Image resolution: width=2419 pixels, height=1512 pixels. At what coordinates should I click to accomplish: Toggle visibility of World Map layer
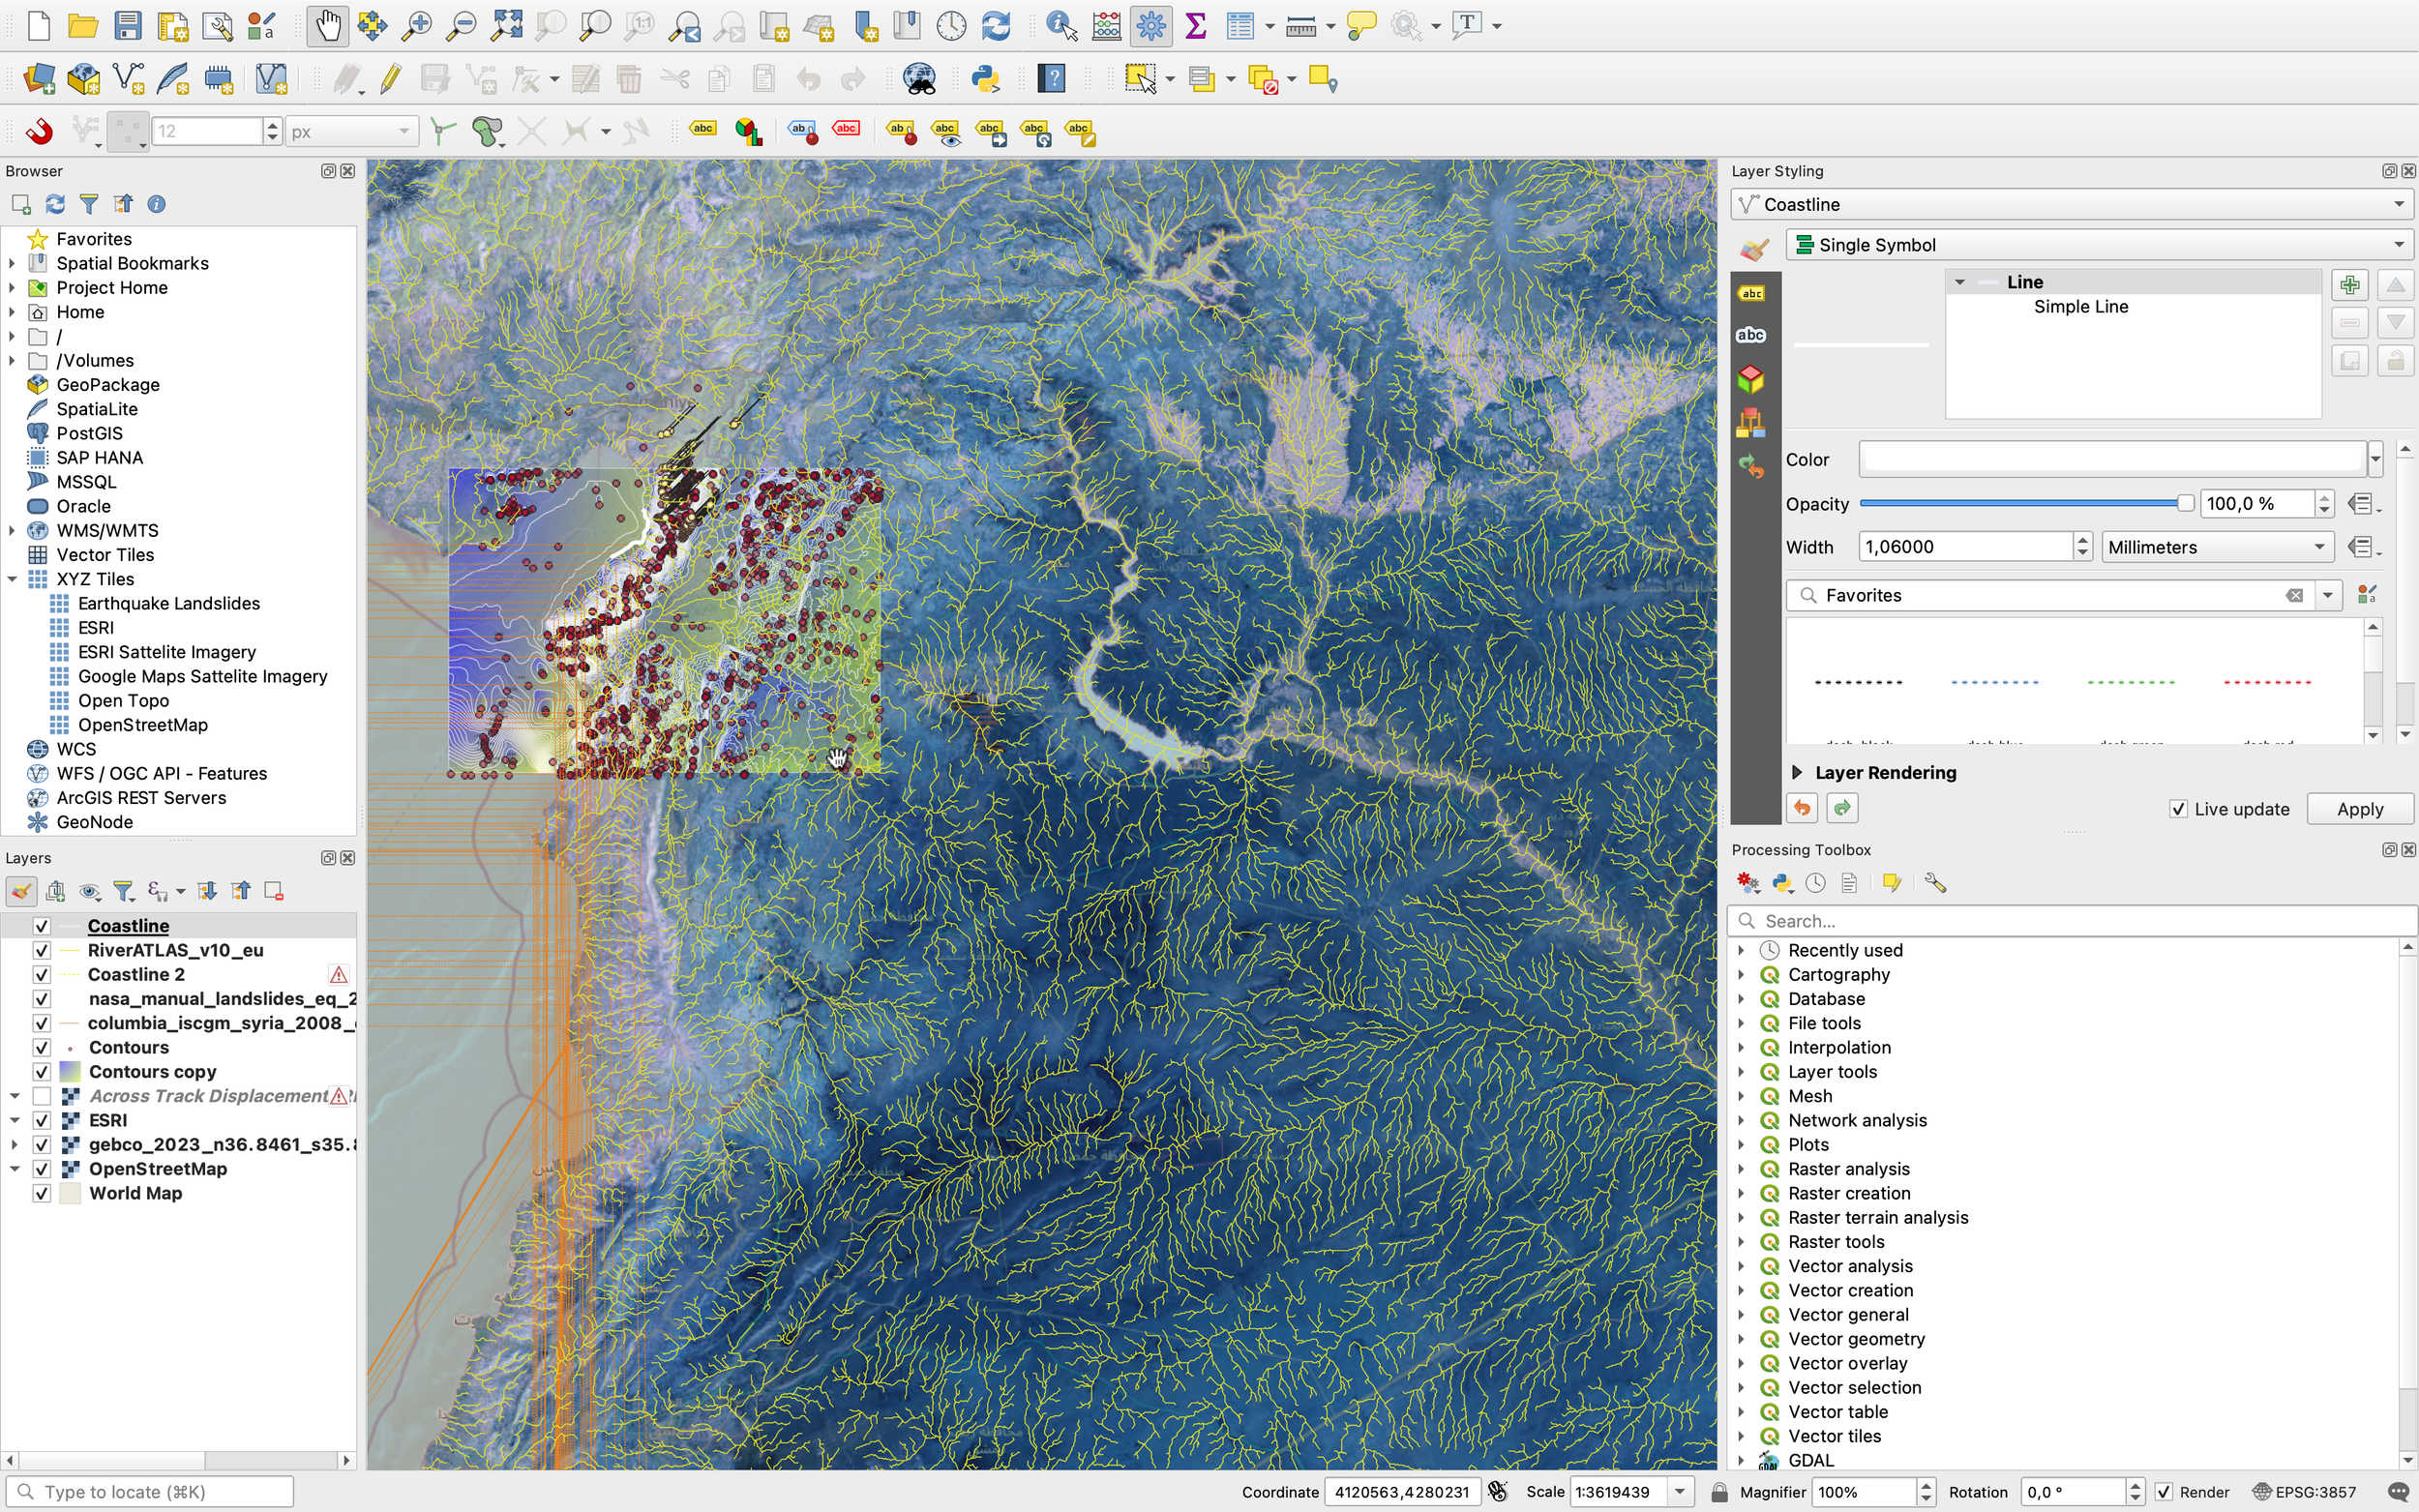tap(41, 1193)
